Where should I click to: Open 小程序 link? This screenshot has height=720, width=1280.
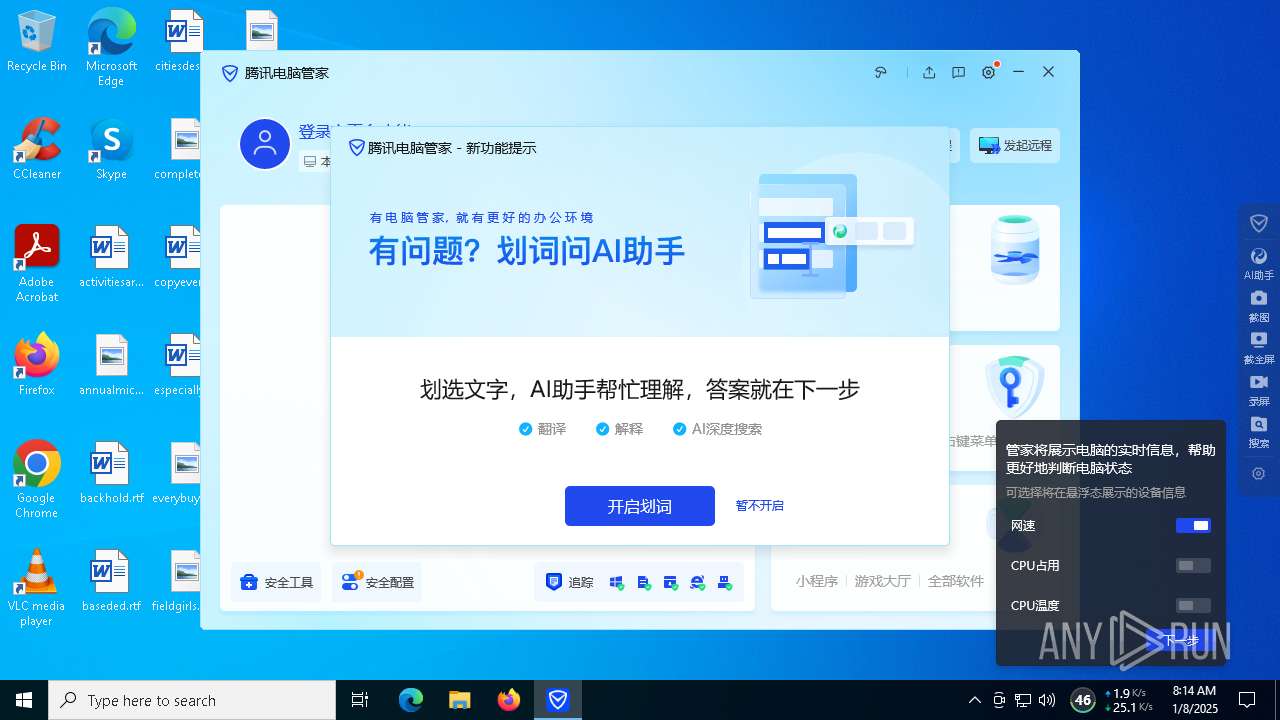click(817, 581)
